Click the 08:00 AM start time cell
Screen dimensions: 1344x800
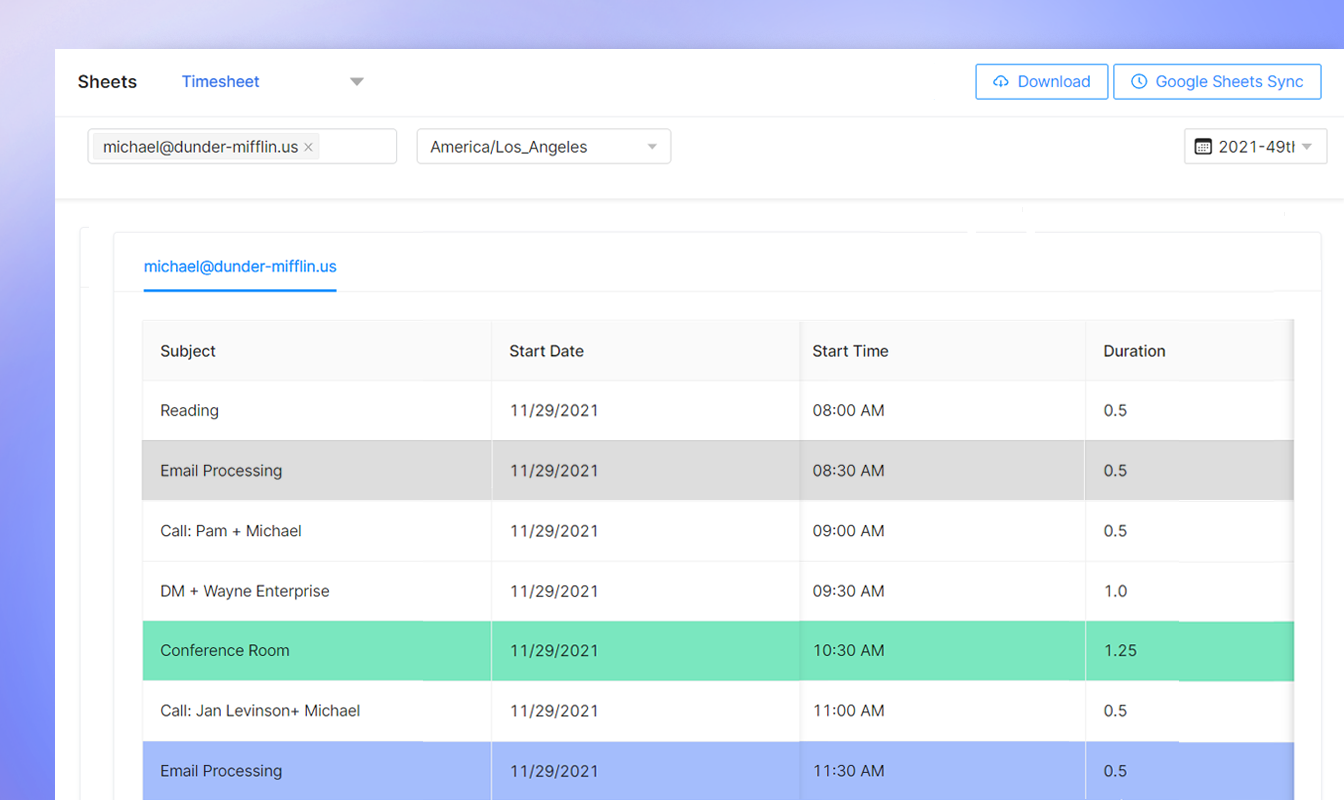click(943, 411)
